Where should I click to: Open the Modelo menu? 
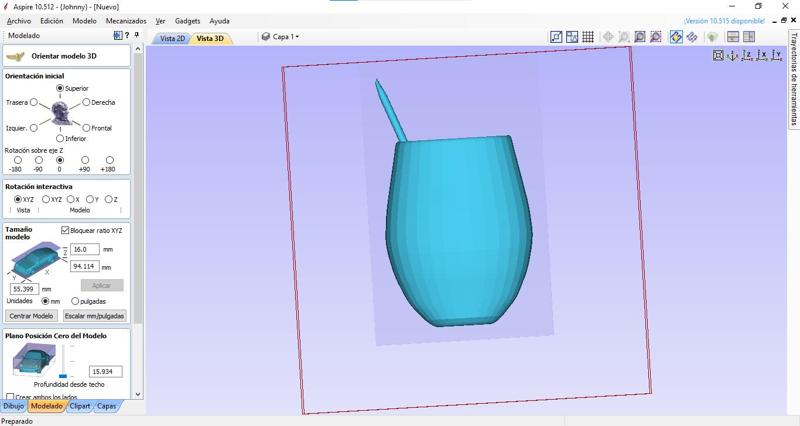pyautogui.click(x=84, y=21)
